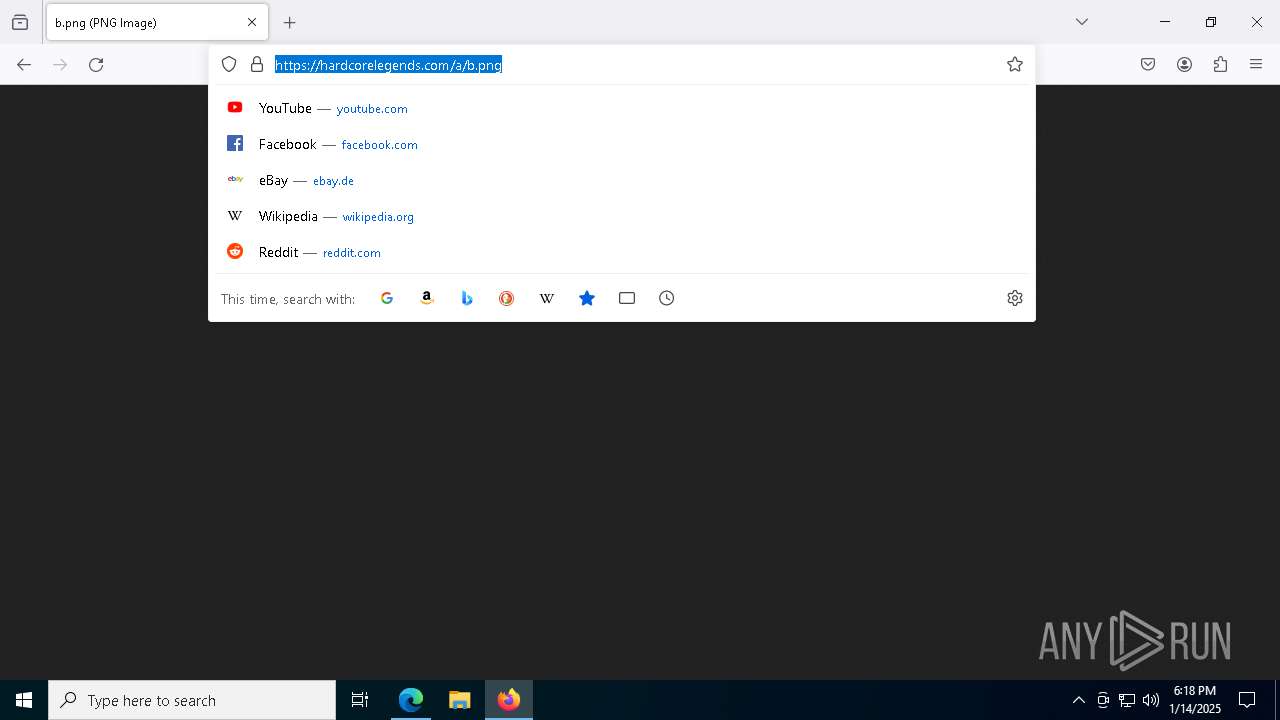Search this time with Google

(x=387, y=298)
